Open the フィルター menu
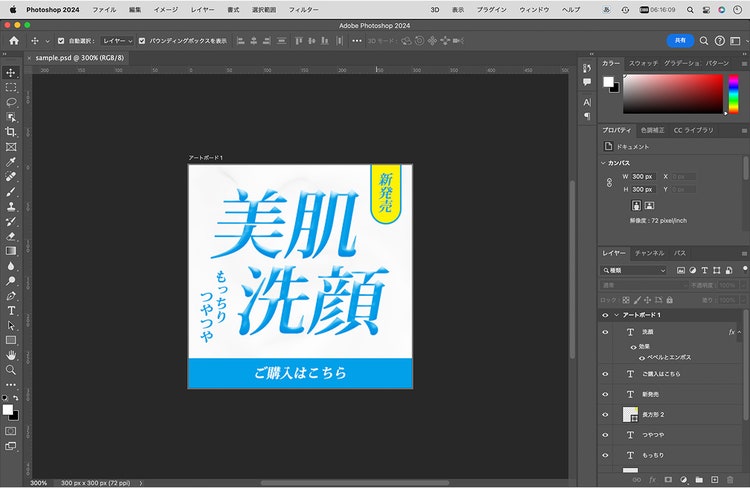Image resolution: width=750 pixels, height=488 pixels. 304,10
